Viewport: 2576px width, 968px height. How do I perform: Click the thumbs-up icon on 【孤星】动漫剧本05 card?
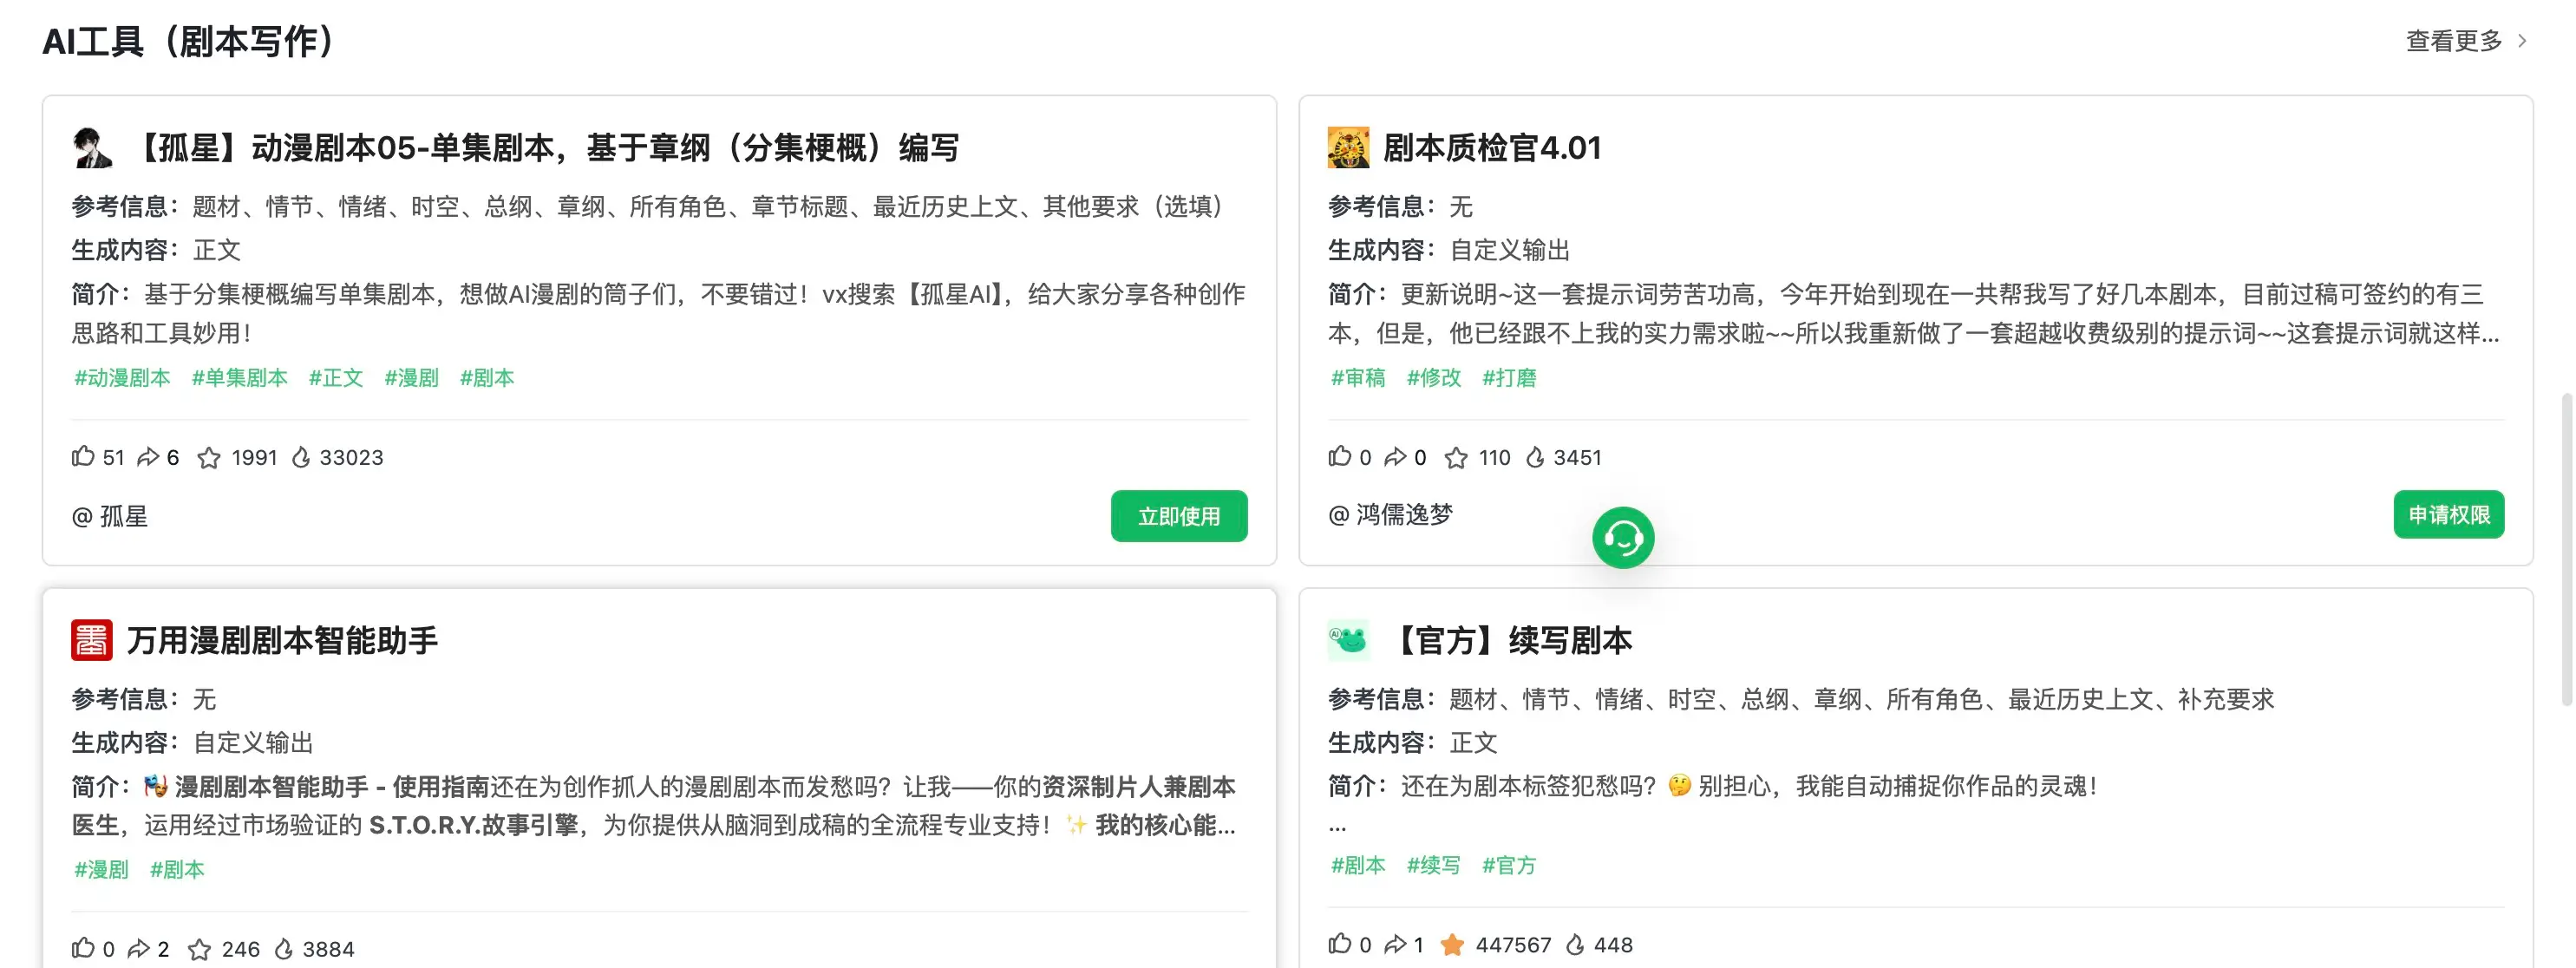[84, 457]
